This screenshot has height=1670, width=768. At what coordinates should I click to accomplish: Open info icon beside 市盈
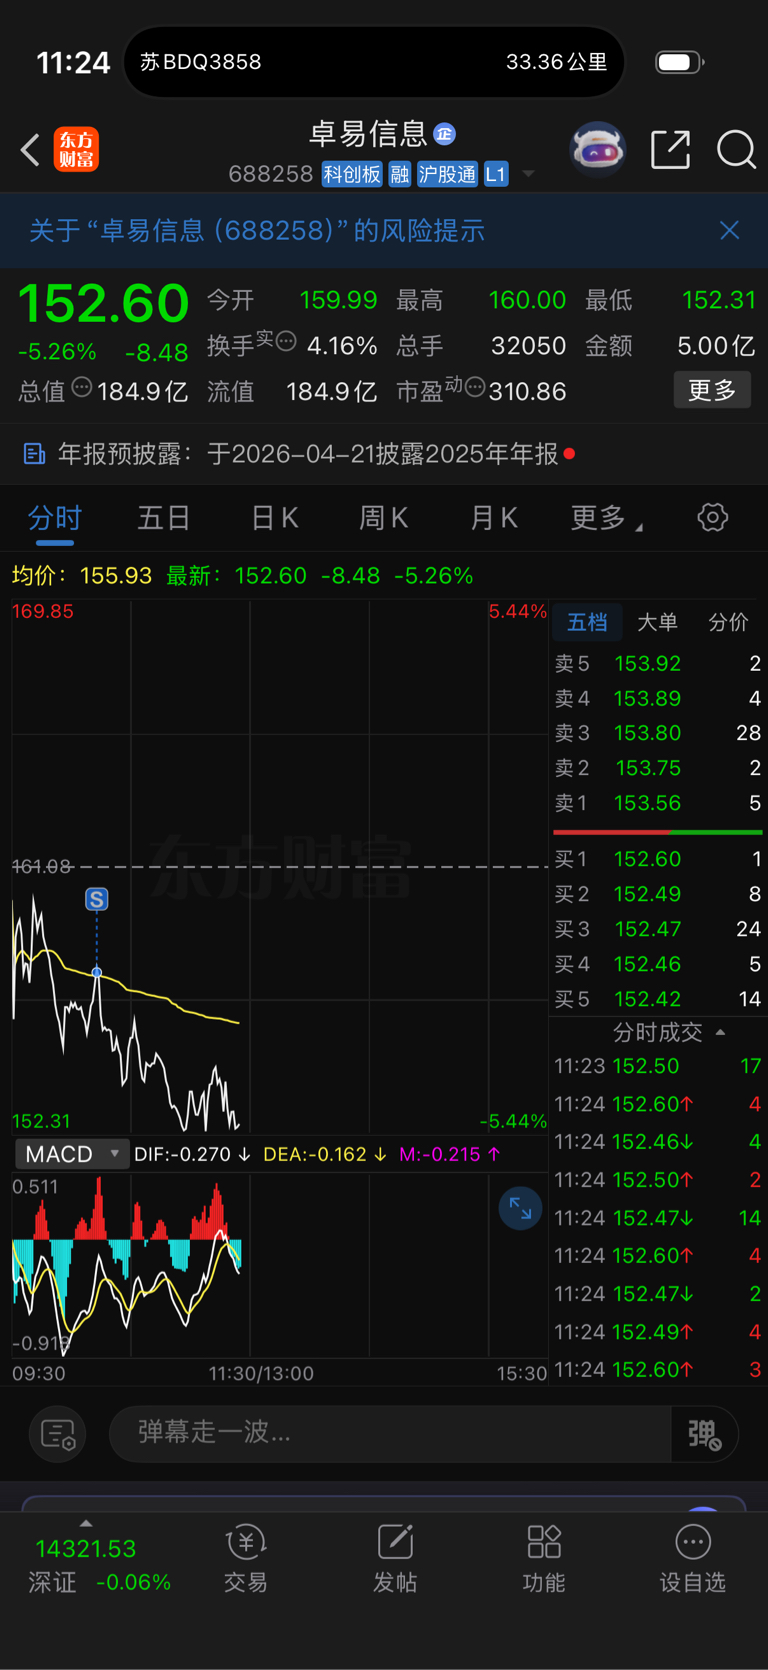(x=475, y=386)
